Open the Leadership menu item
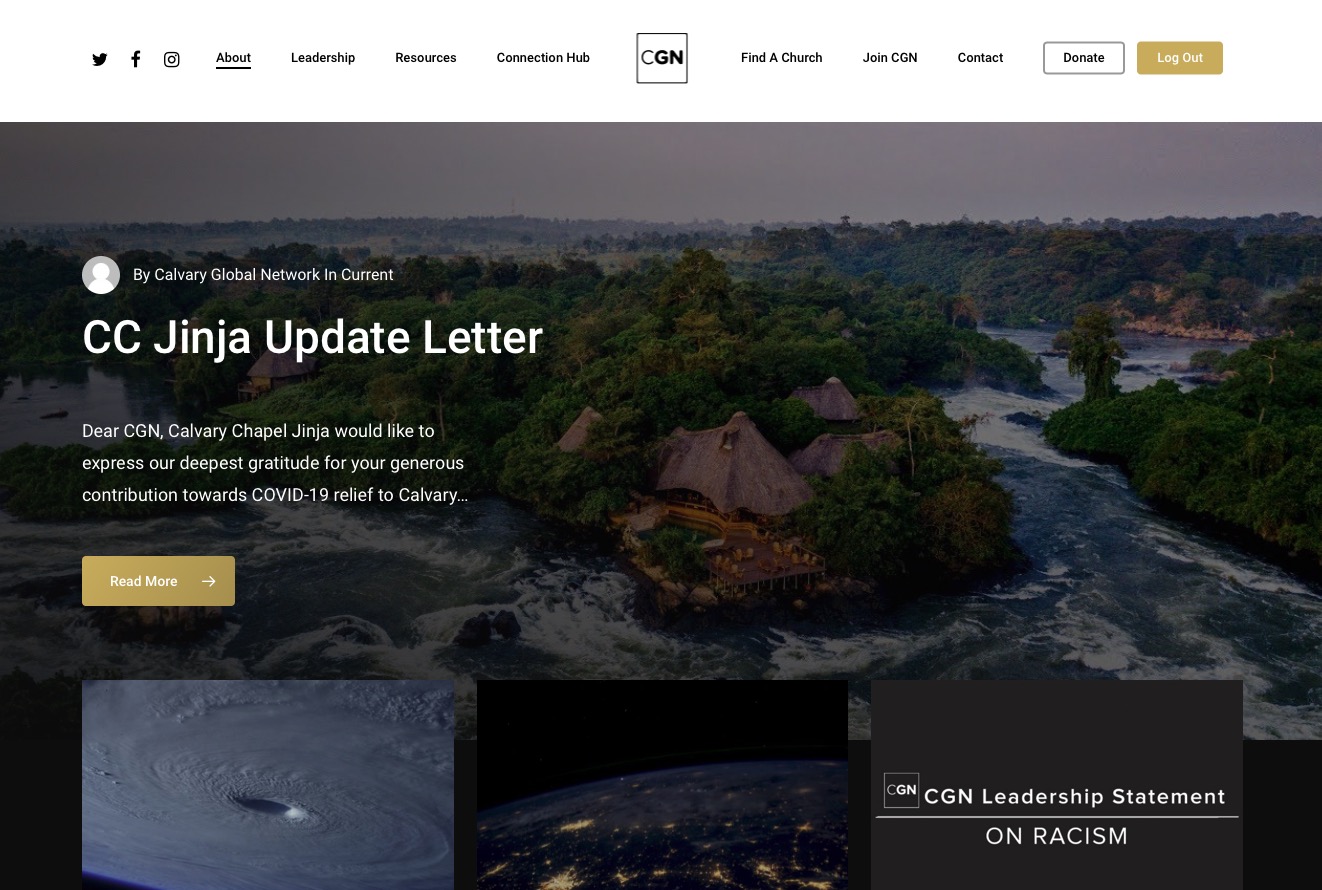Image resolution: width=1322 pixels, height=890 pixels. (x=323, y=58)
